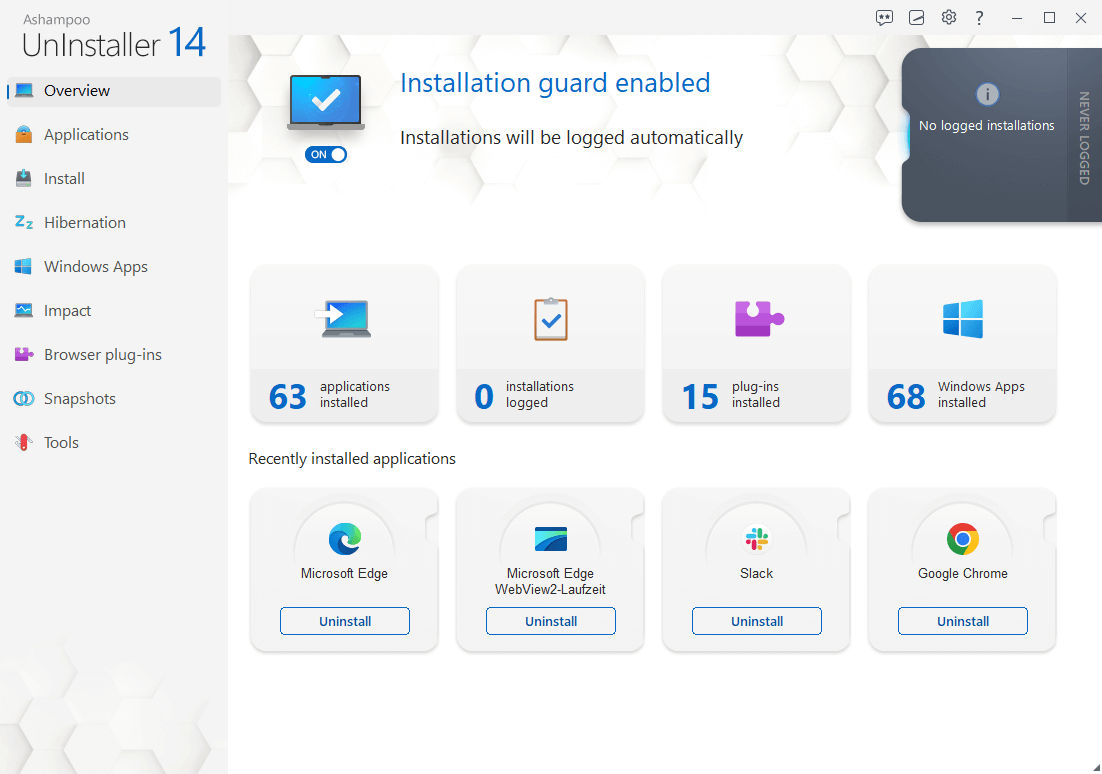Go to Hibernation in the sidebar
This screenshot has height=774, width=1102.
click(x=85, y=223)
